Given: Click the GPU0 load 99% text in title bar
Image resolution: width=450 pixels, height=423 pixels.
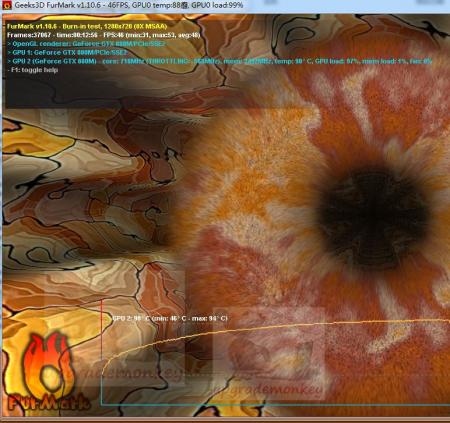Looking at the screenshot, I should [217, 5].
